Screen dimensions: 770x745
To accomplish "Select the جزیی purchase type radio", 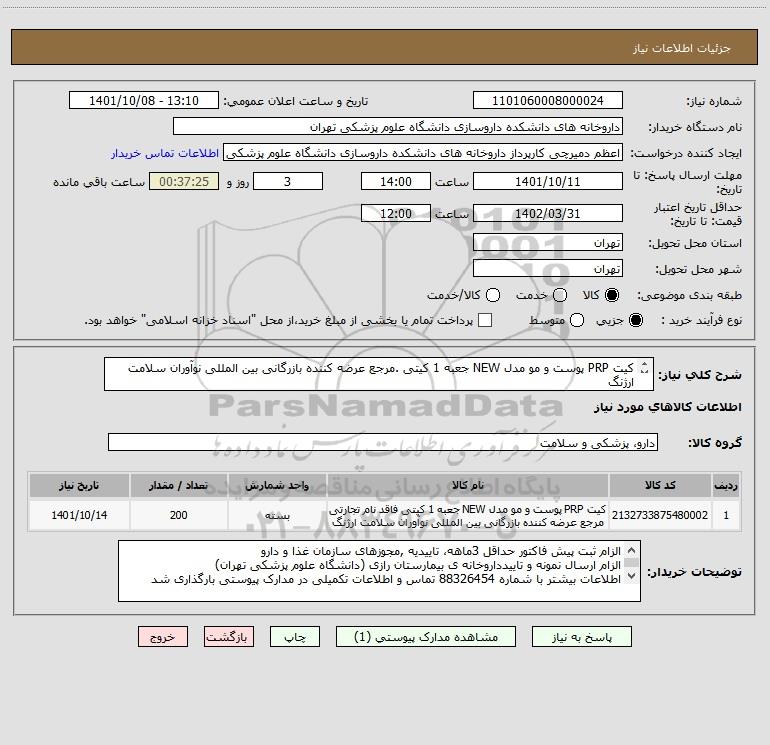I will (636, 320).
